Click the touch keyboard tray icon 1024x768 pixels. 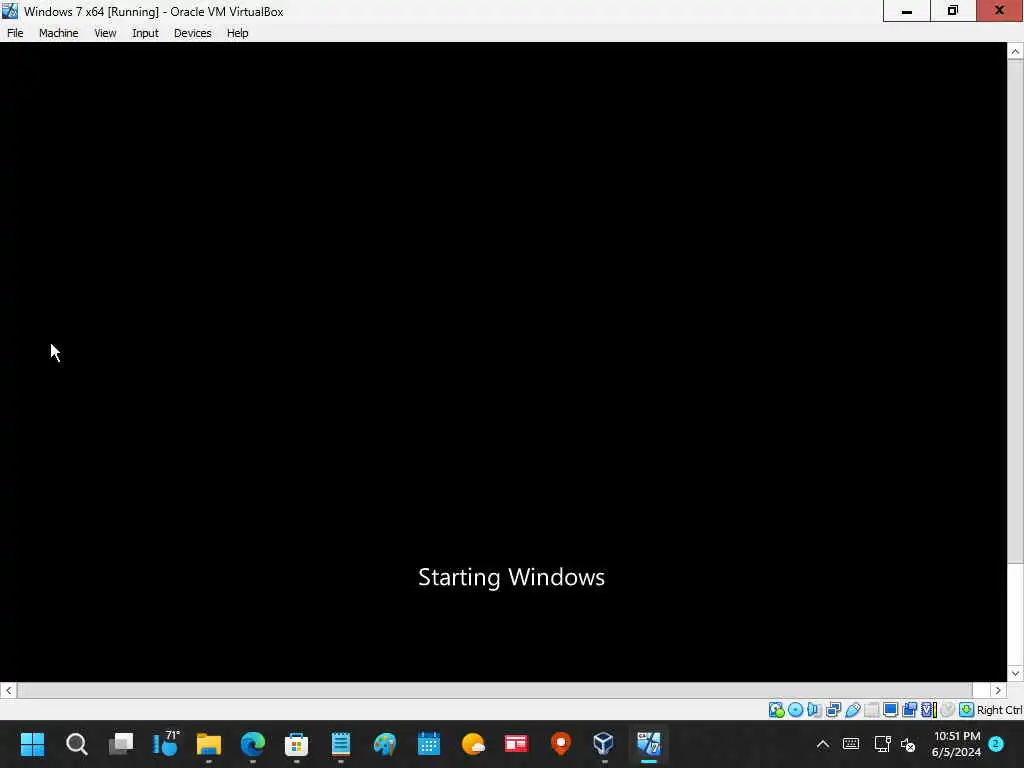851,744
